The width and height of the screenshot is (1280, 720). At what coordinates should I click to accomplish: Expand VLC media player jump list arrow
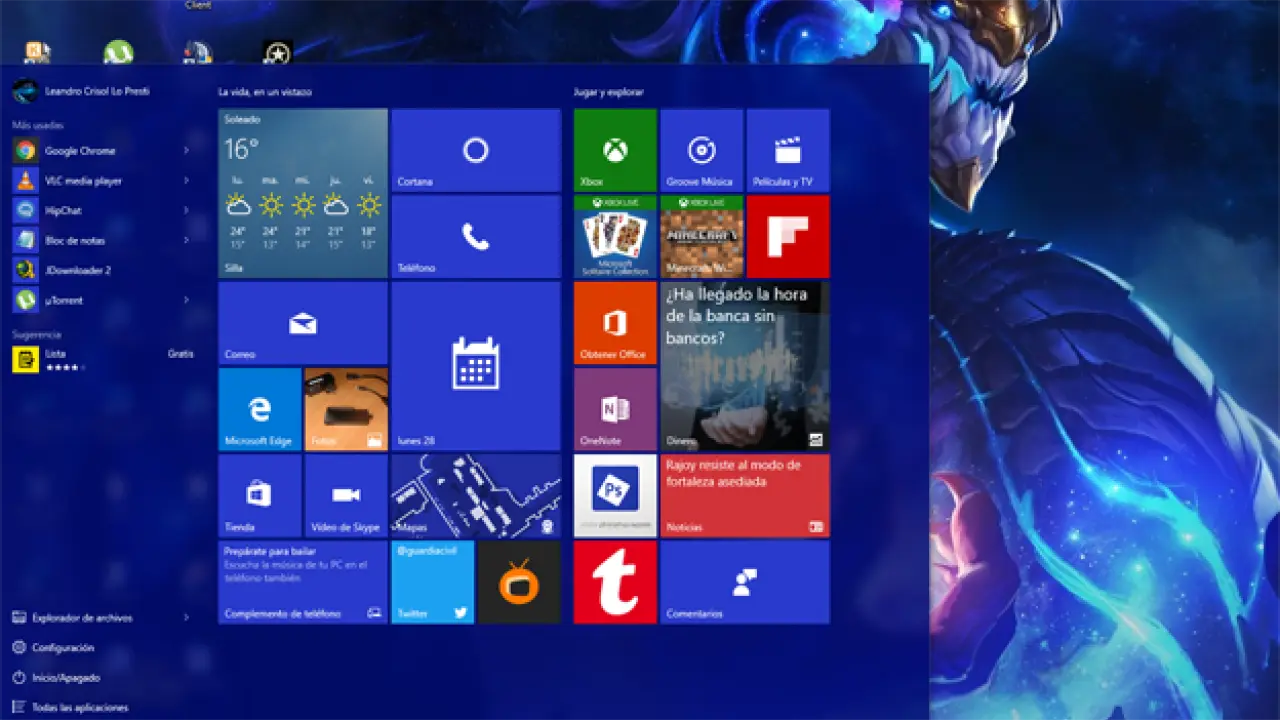[x=186, y=181]
